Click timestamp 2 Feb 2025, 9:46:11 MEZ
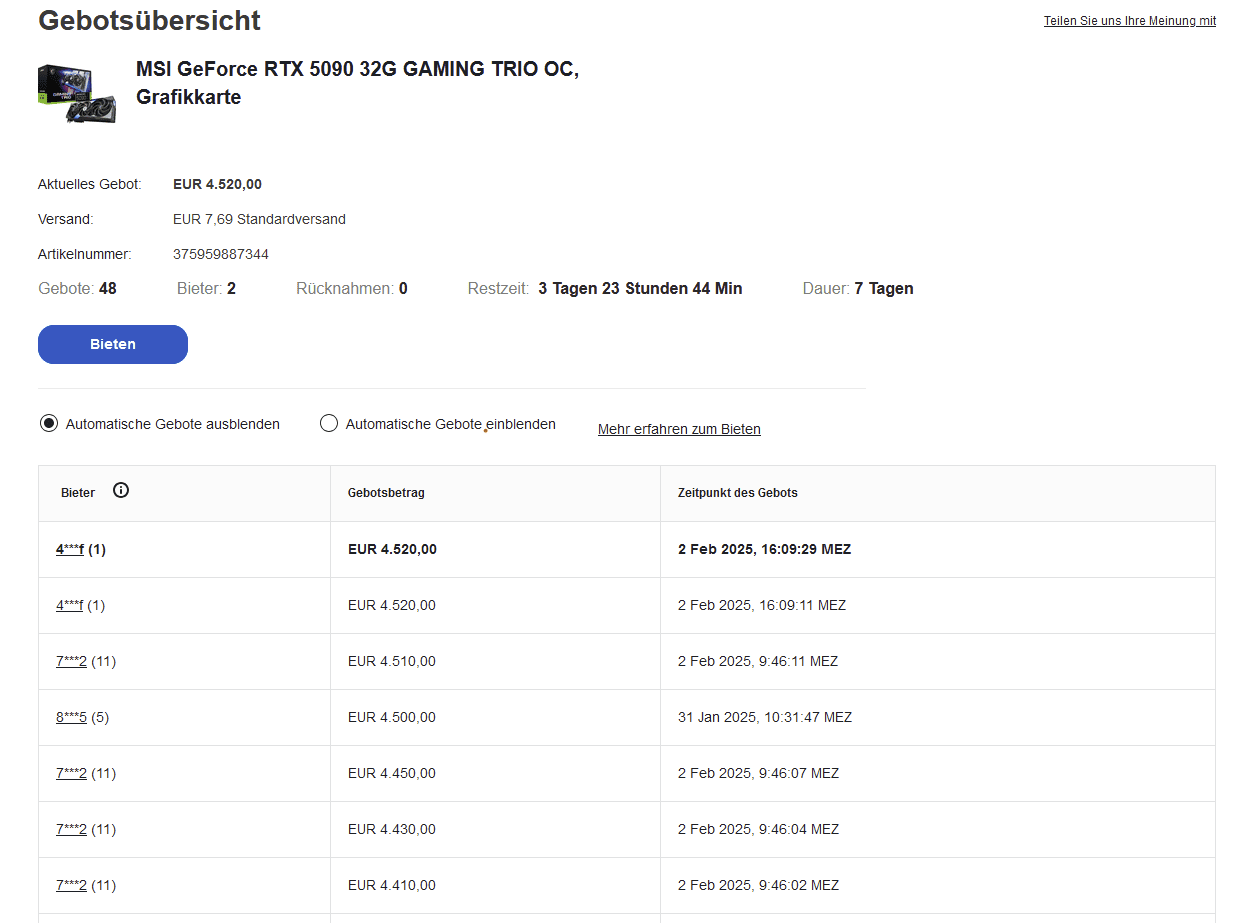Viewport: 1233px width, 923px height. point(758,661)
